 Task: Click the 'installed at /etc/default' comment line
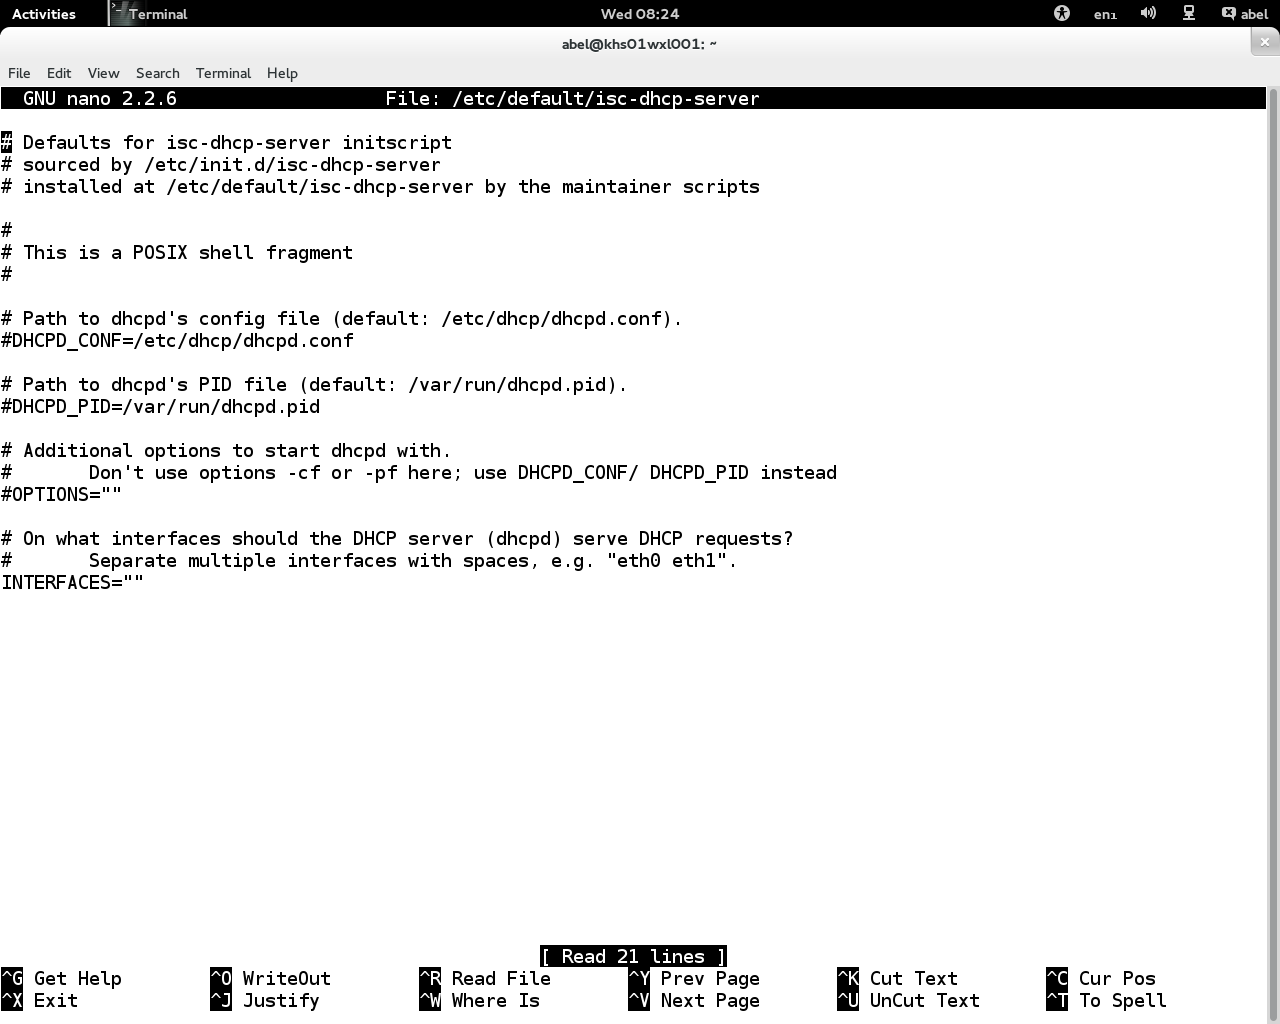pos(381,187)
